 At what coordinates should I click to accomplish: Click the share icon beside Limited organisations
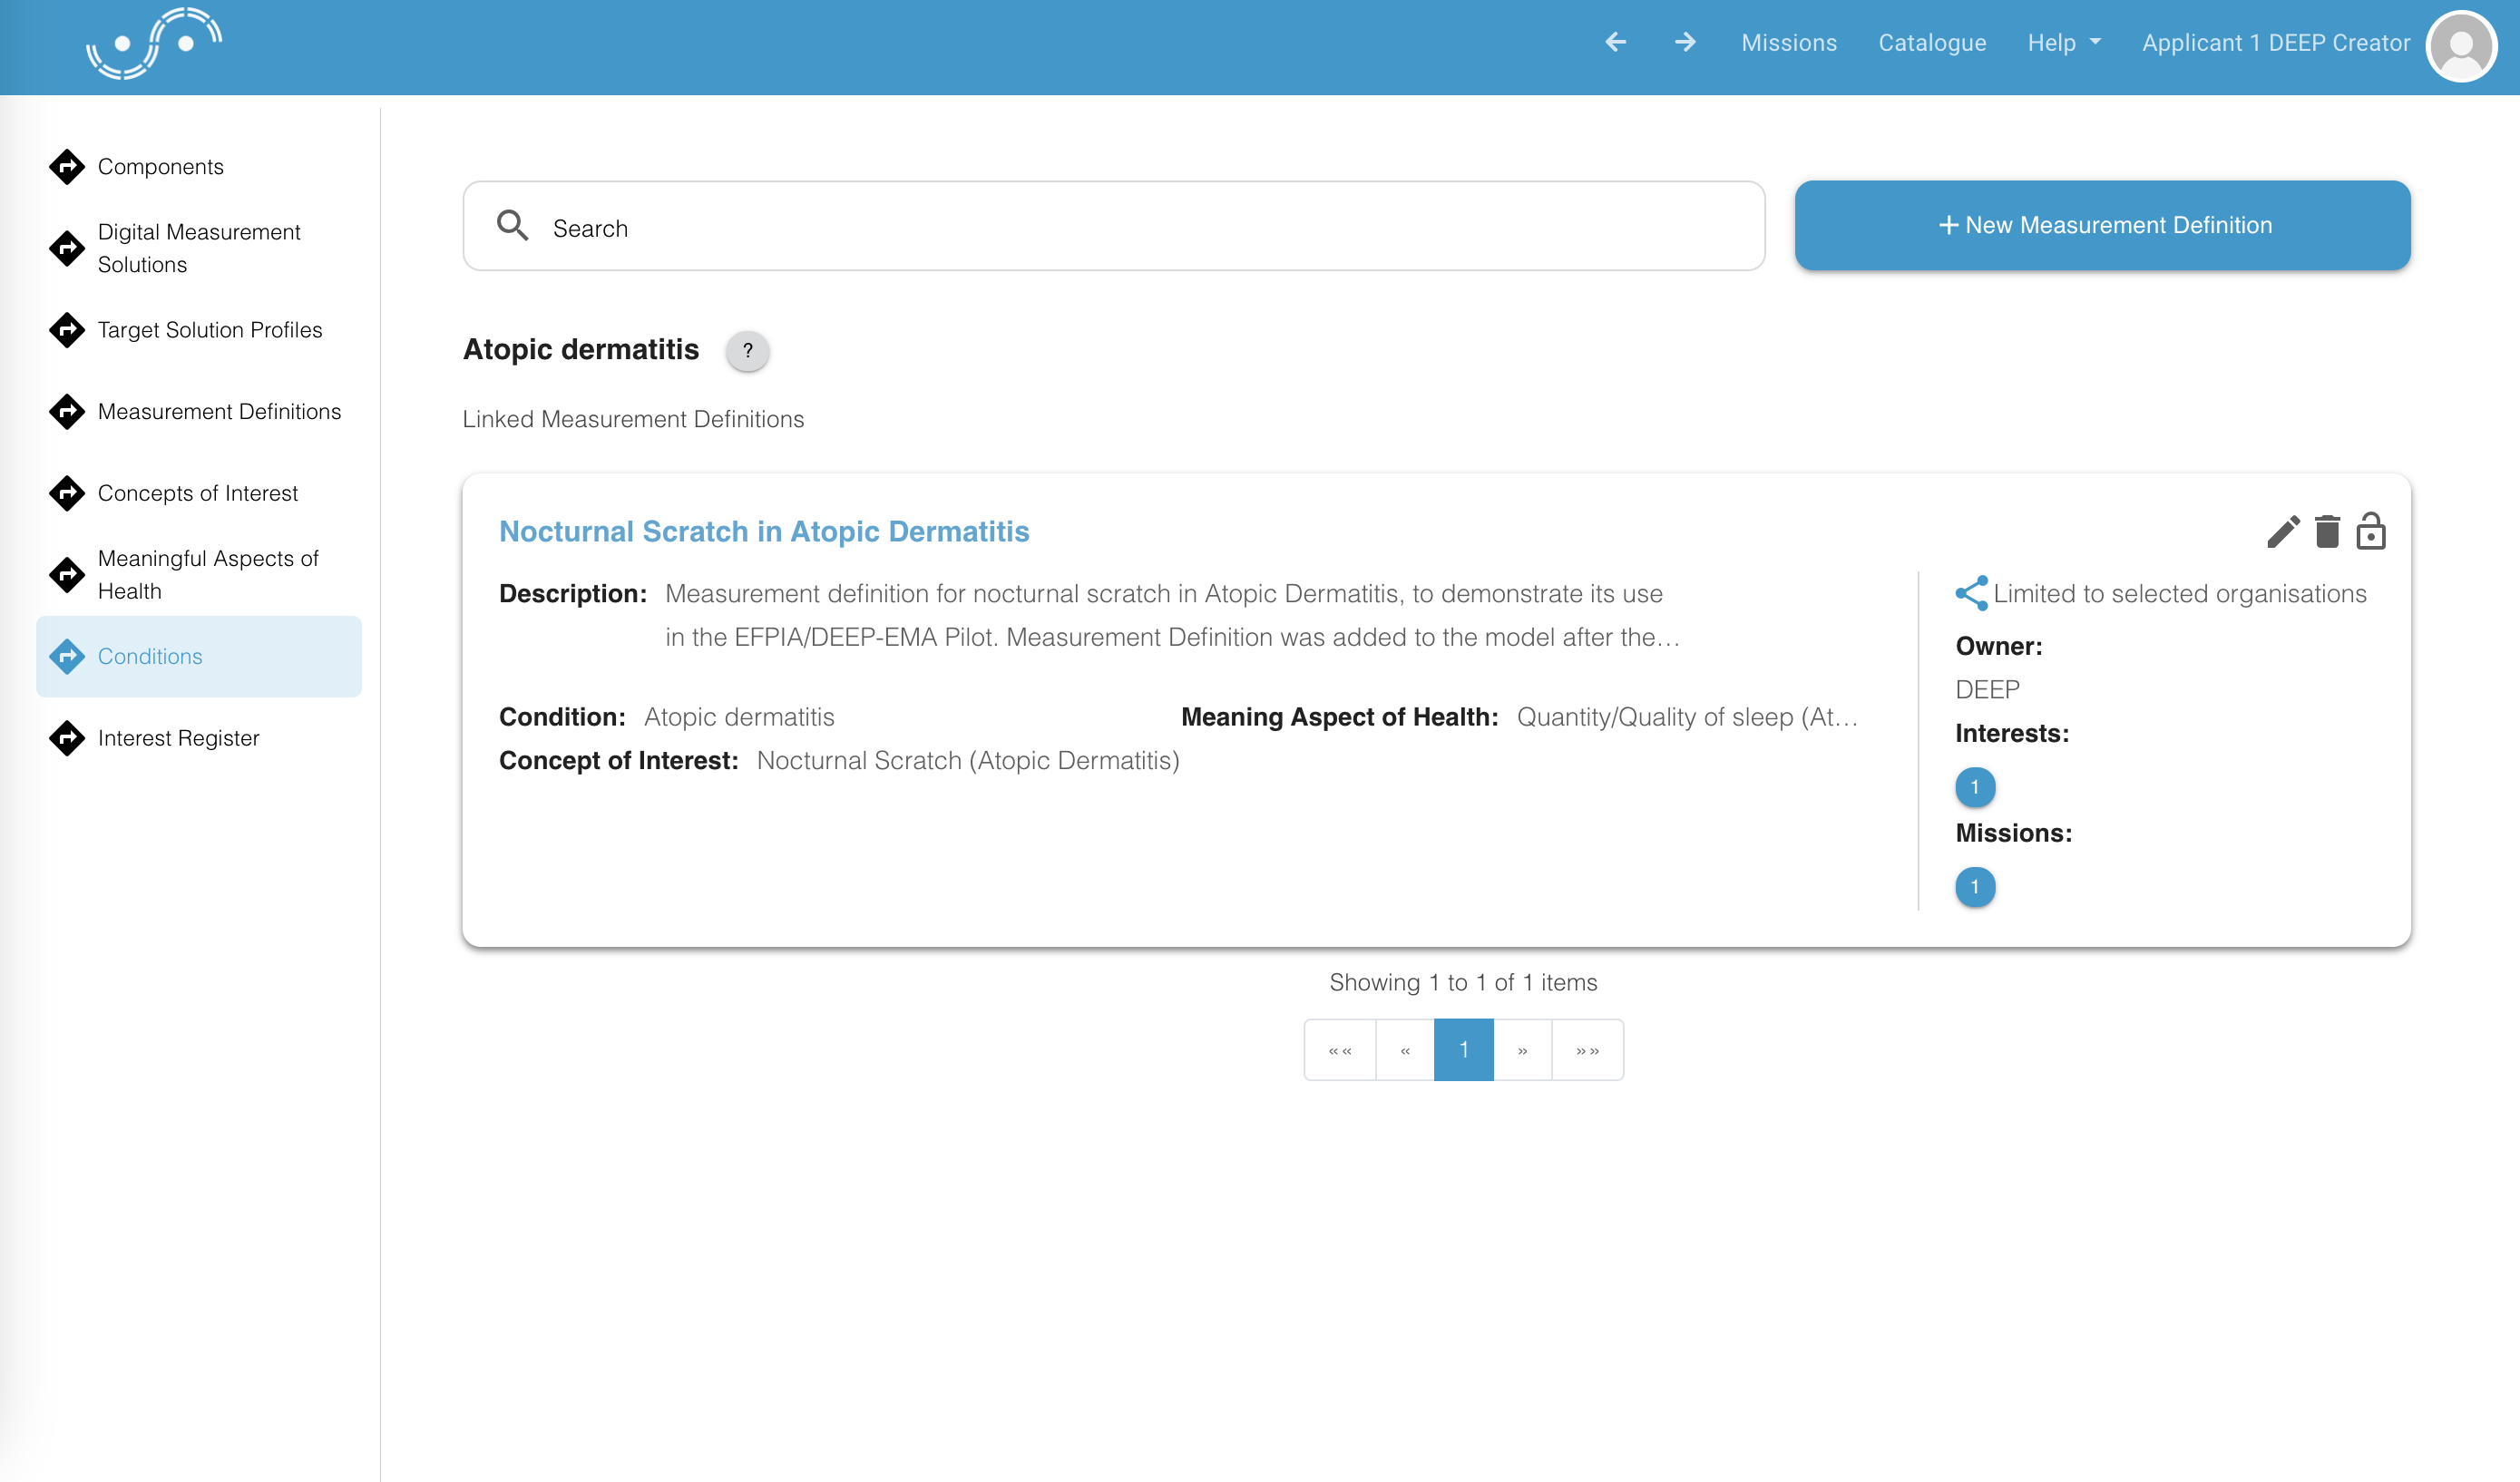coord(1971,593)
